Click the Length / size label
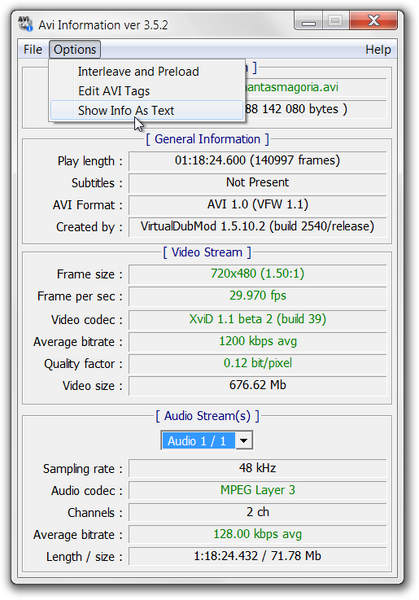The height and width of the screenshot is (600, 419). (x=84, y=557)
